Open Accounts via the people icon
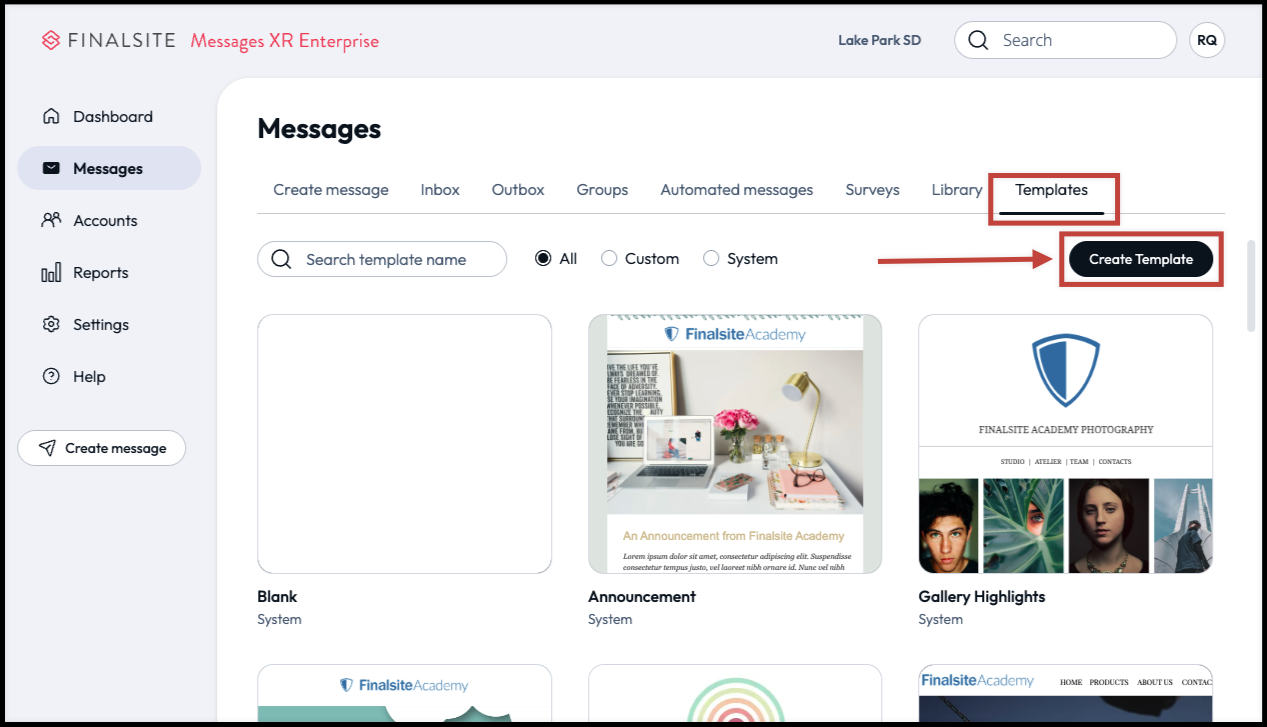The image size is (1267, 727). [x=51, y=221]
